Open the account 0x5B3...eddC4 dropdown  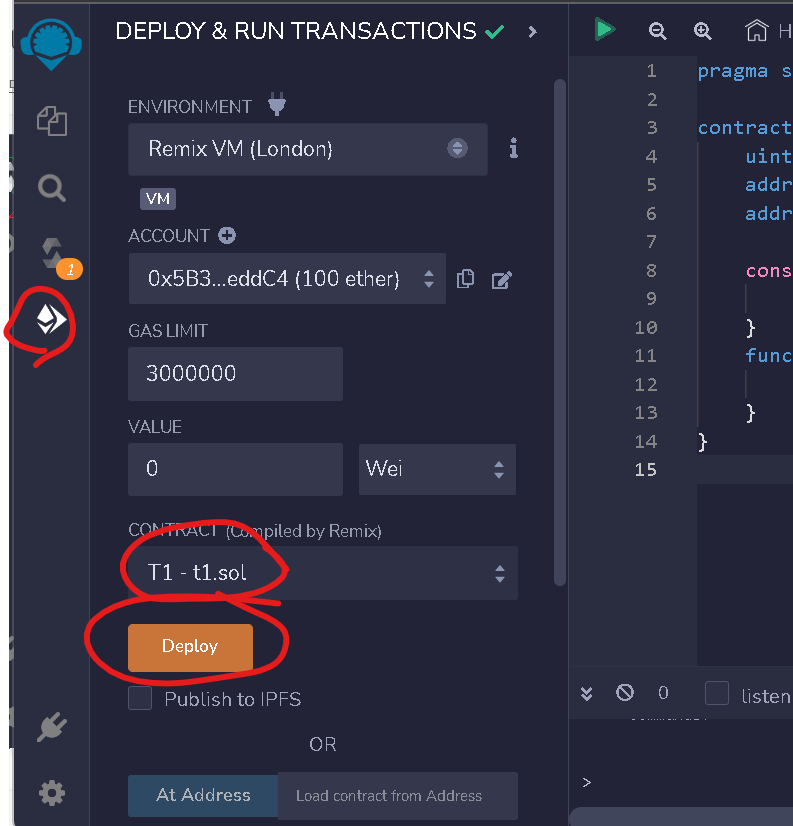(287, 279)
